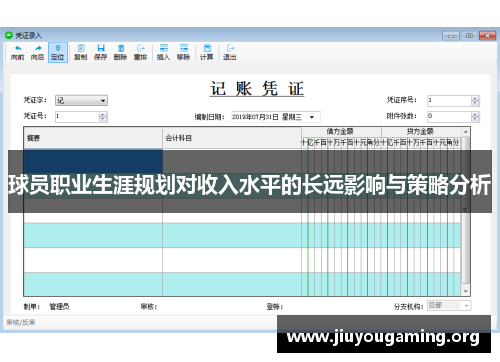
Task: Click the table scrollbar down arrow
Action: [x=466, y=291]
